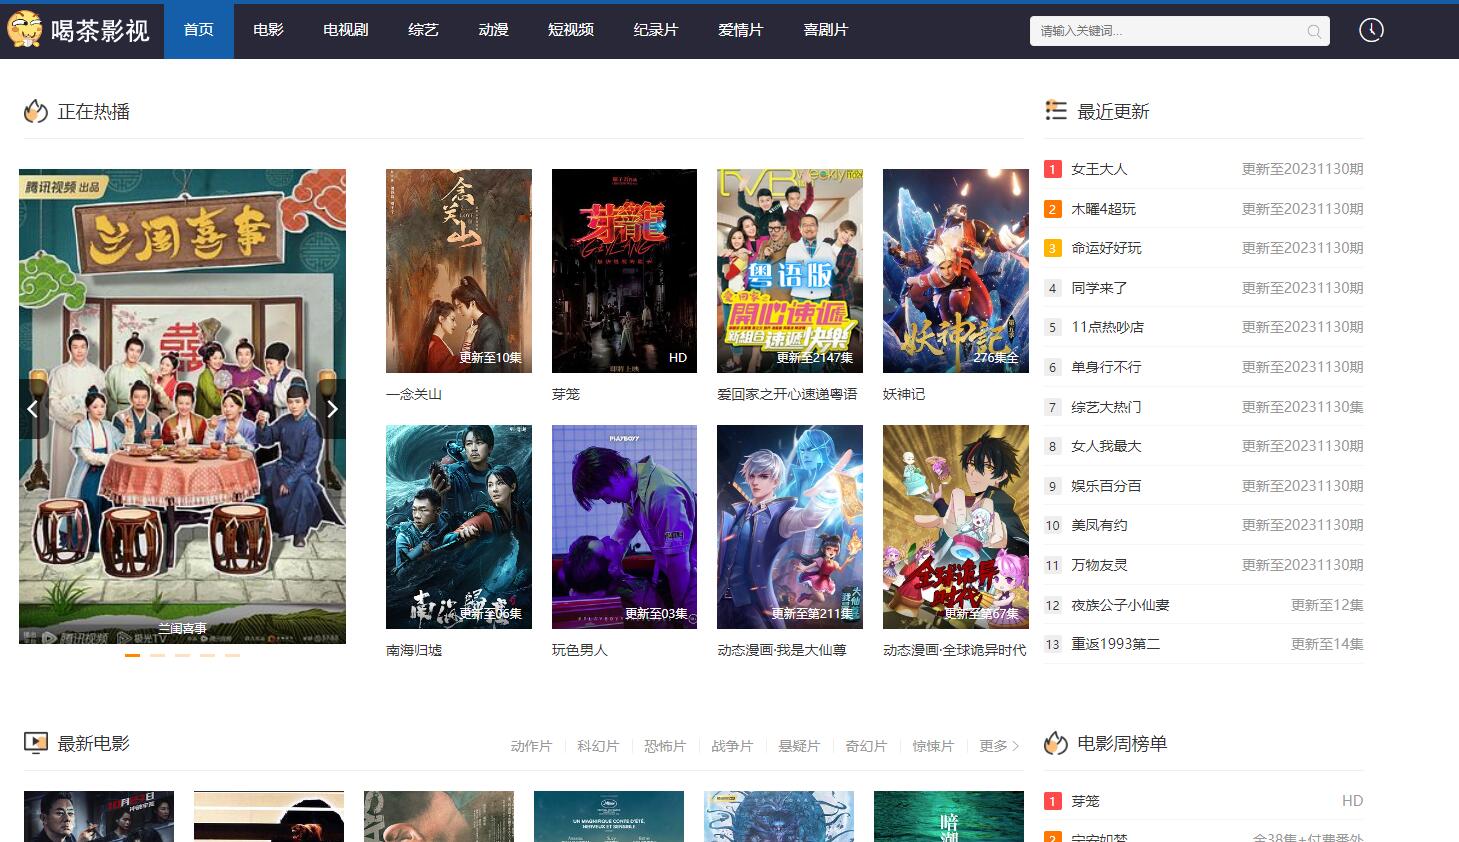Filter latest movies by 战争片

click(x=732, y=746)
